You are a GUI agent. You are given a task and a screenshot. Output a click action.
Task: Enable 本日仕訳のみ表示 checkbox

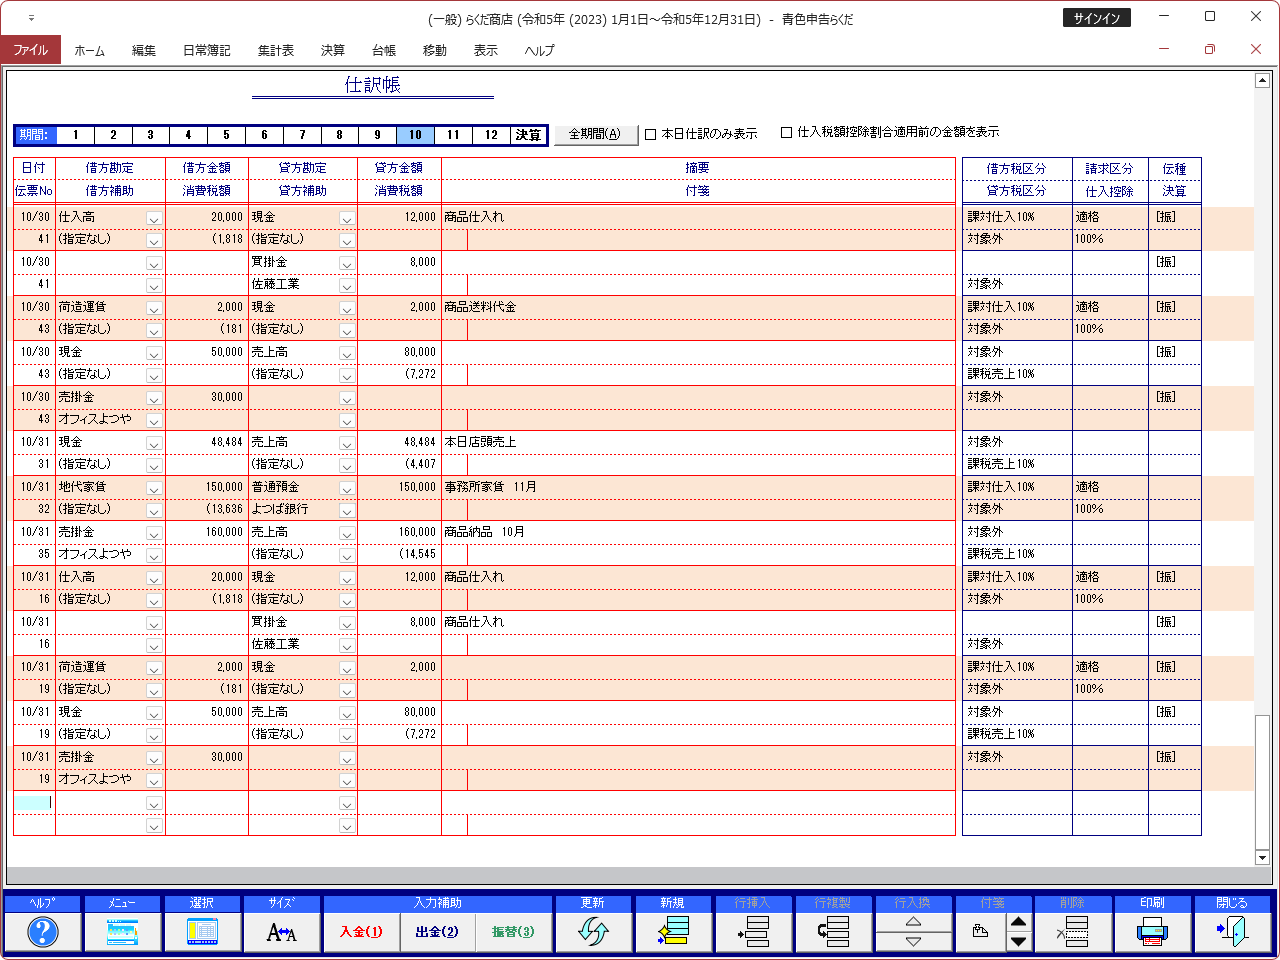click(x=651, y=134)
